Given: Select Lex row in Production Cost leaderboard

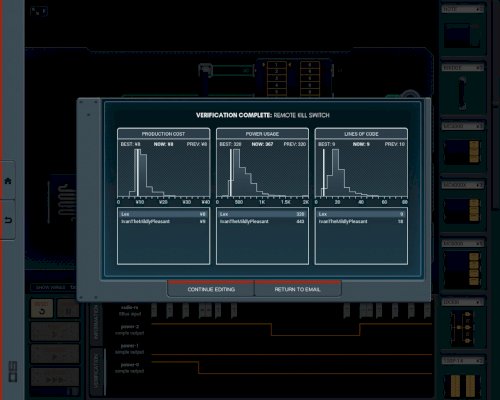Looking at the screenshot, I should click(x=164, y=214).
